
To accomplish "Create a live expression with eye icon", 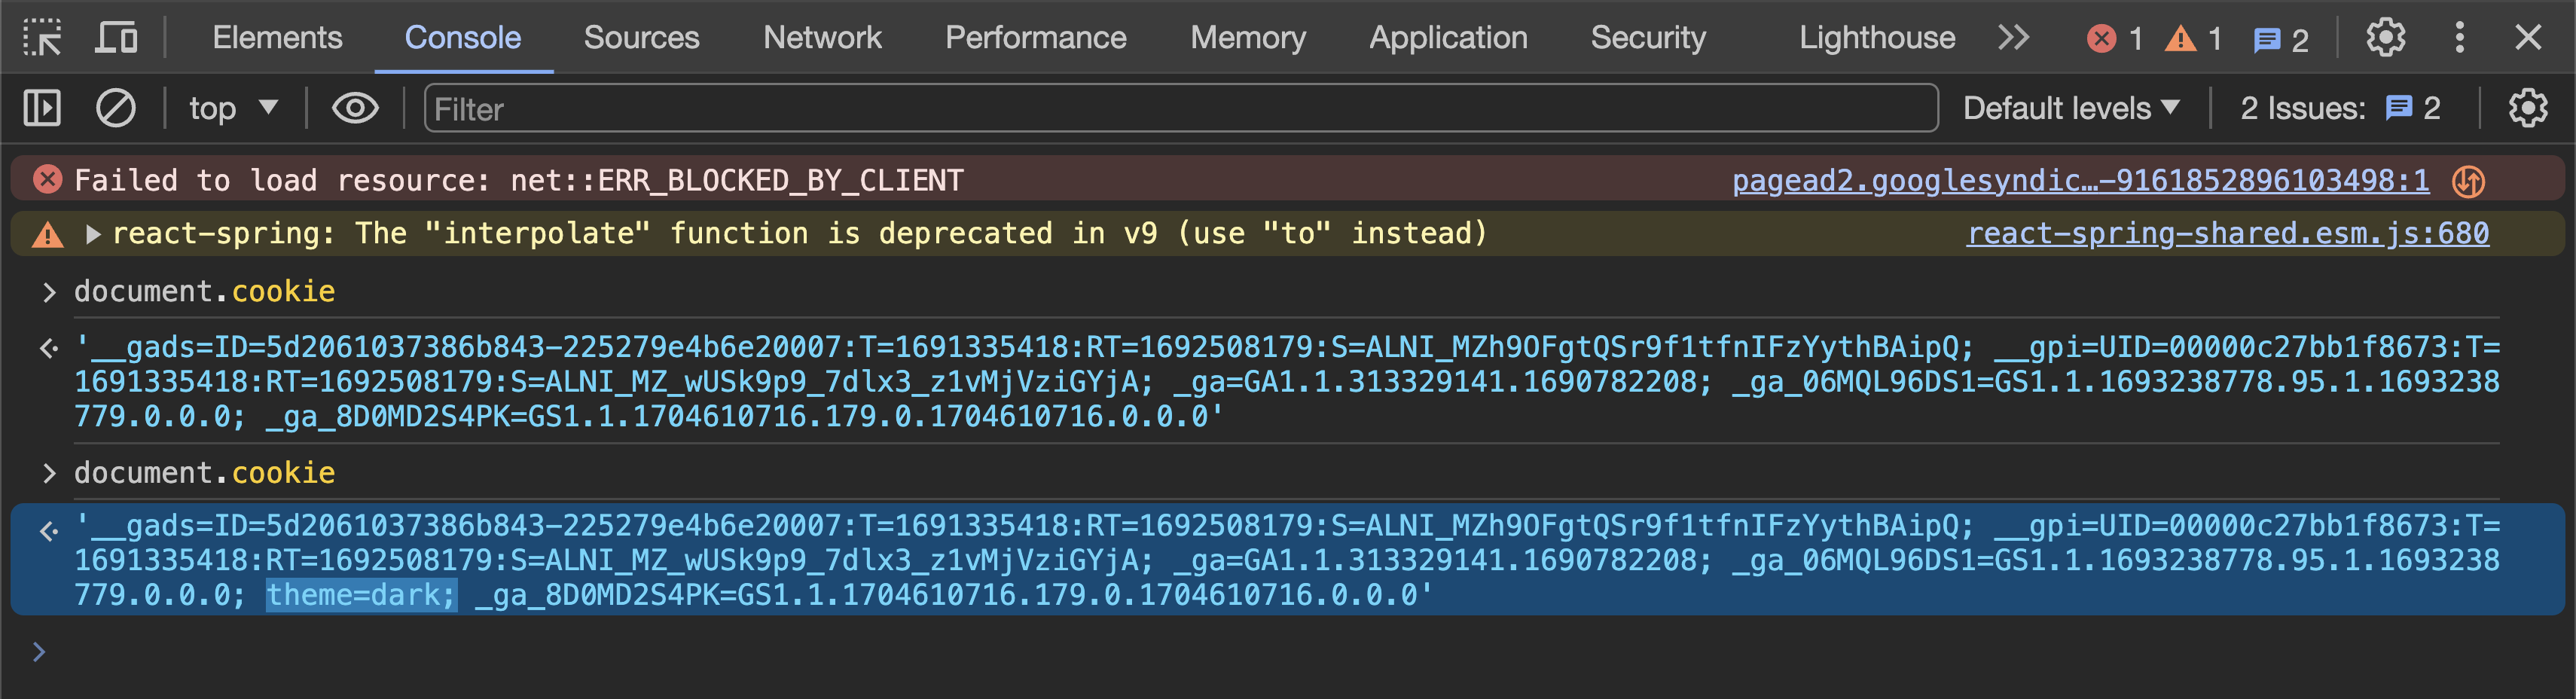I will [355, 108].
